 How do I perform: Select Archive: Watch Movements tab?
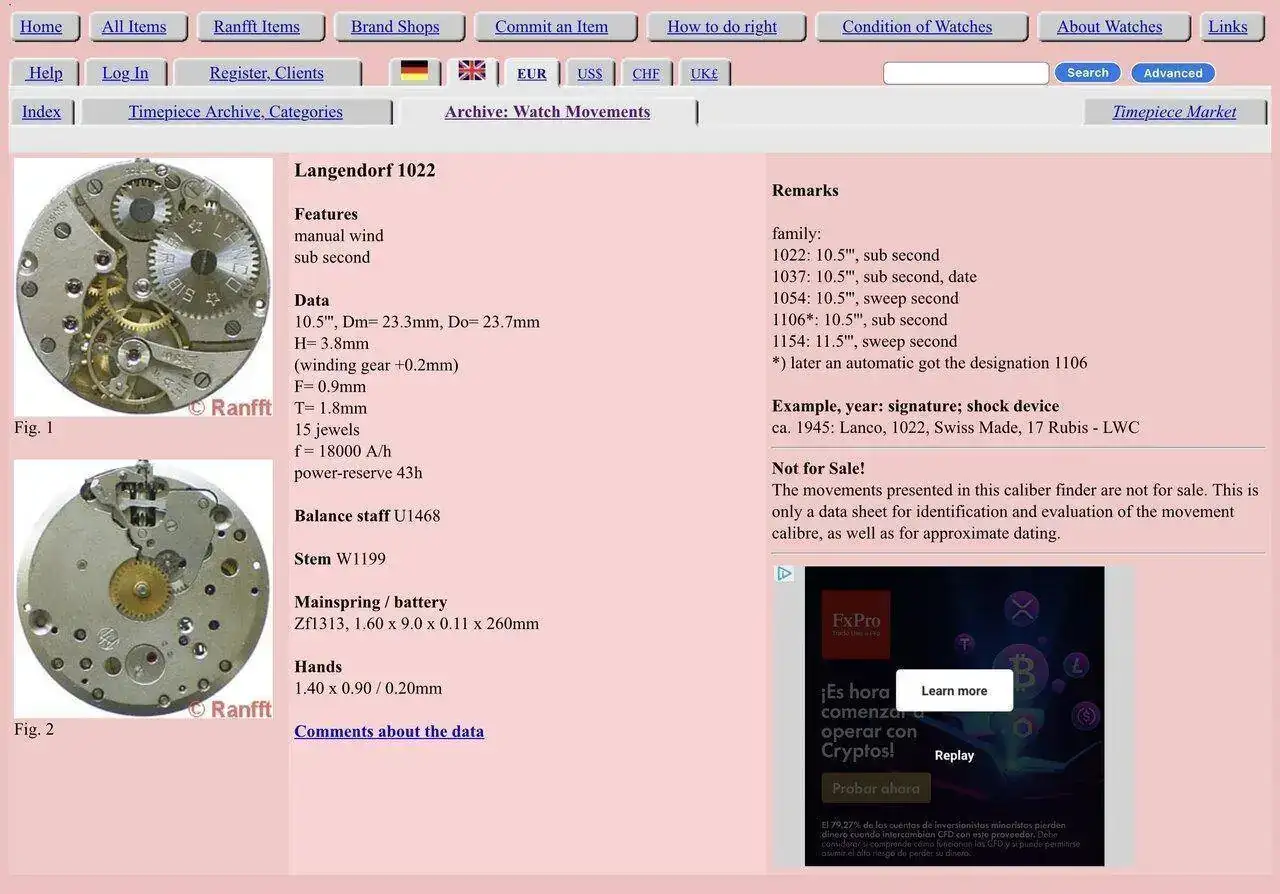click(547, 112)
